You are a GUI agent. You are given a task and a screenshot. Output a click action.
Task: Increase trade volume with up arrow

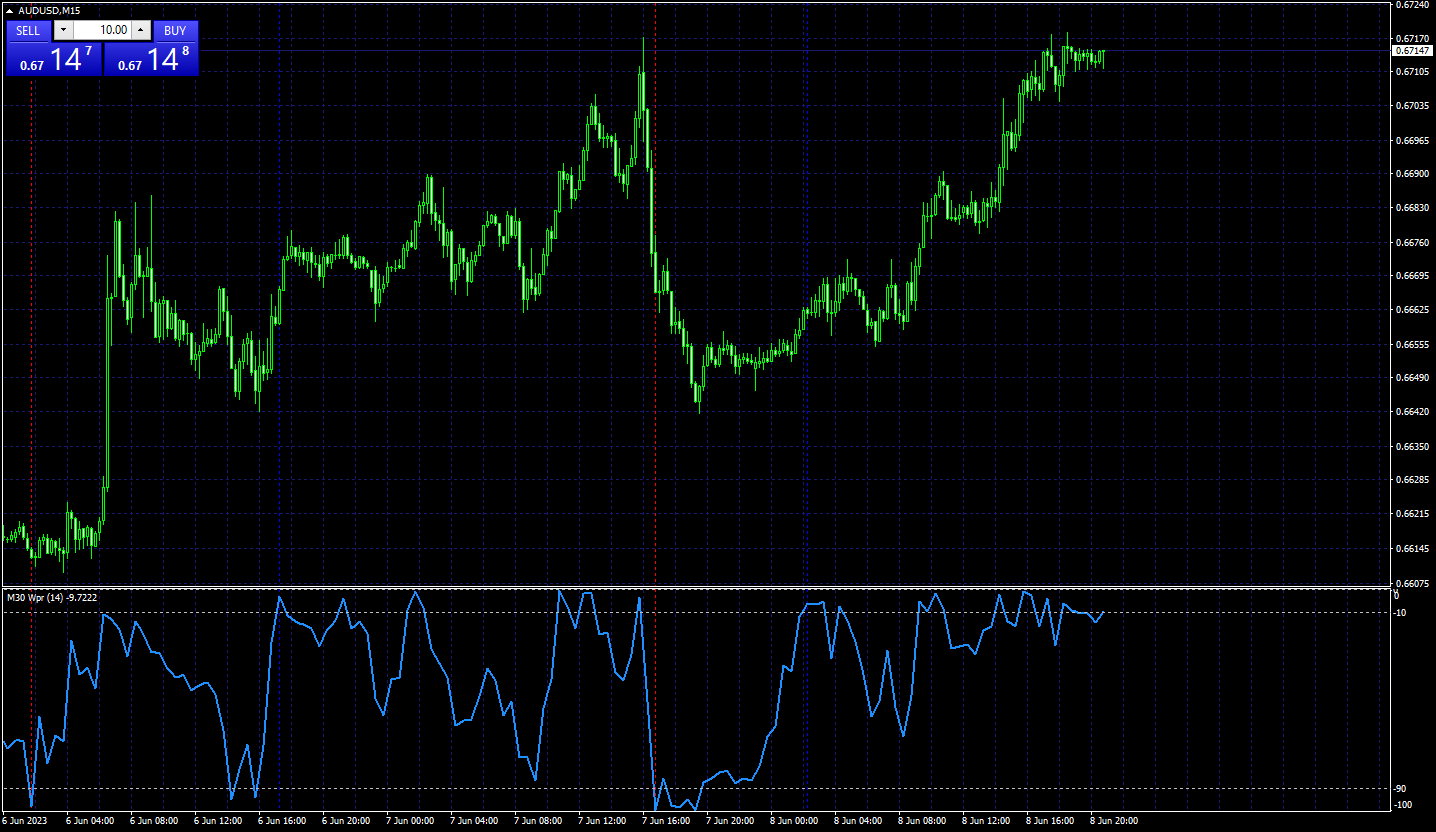141,31
